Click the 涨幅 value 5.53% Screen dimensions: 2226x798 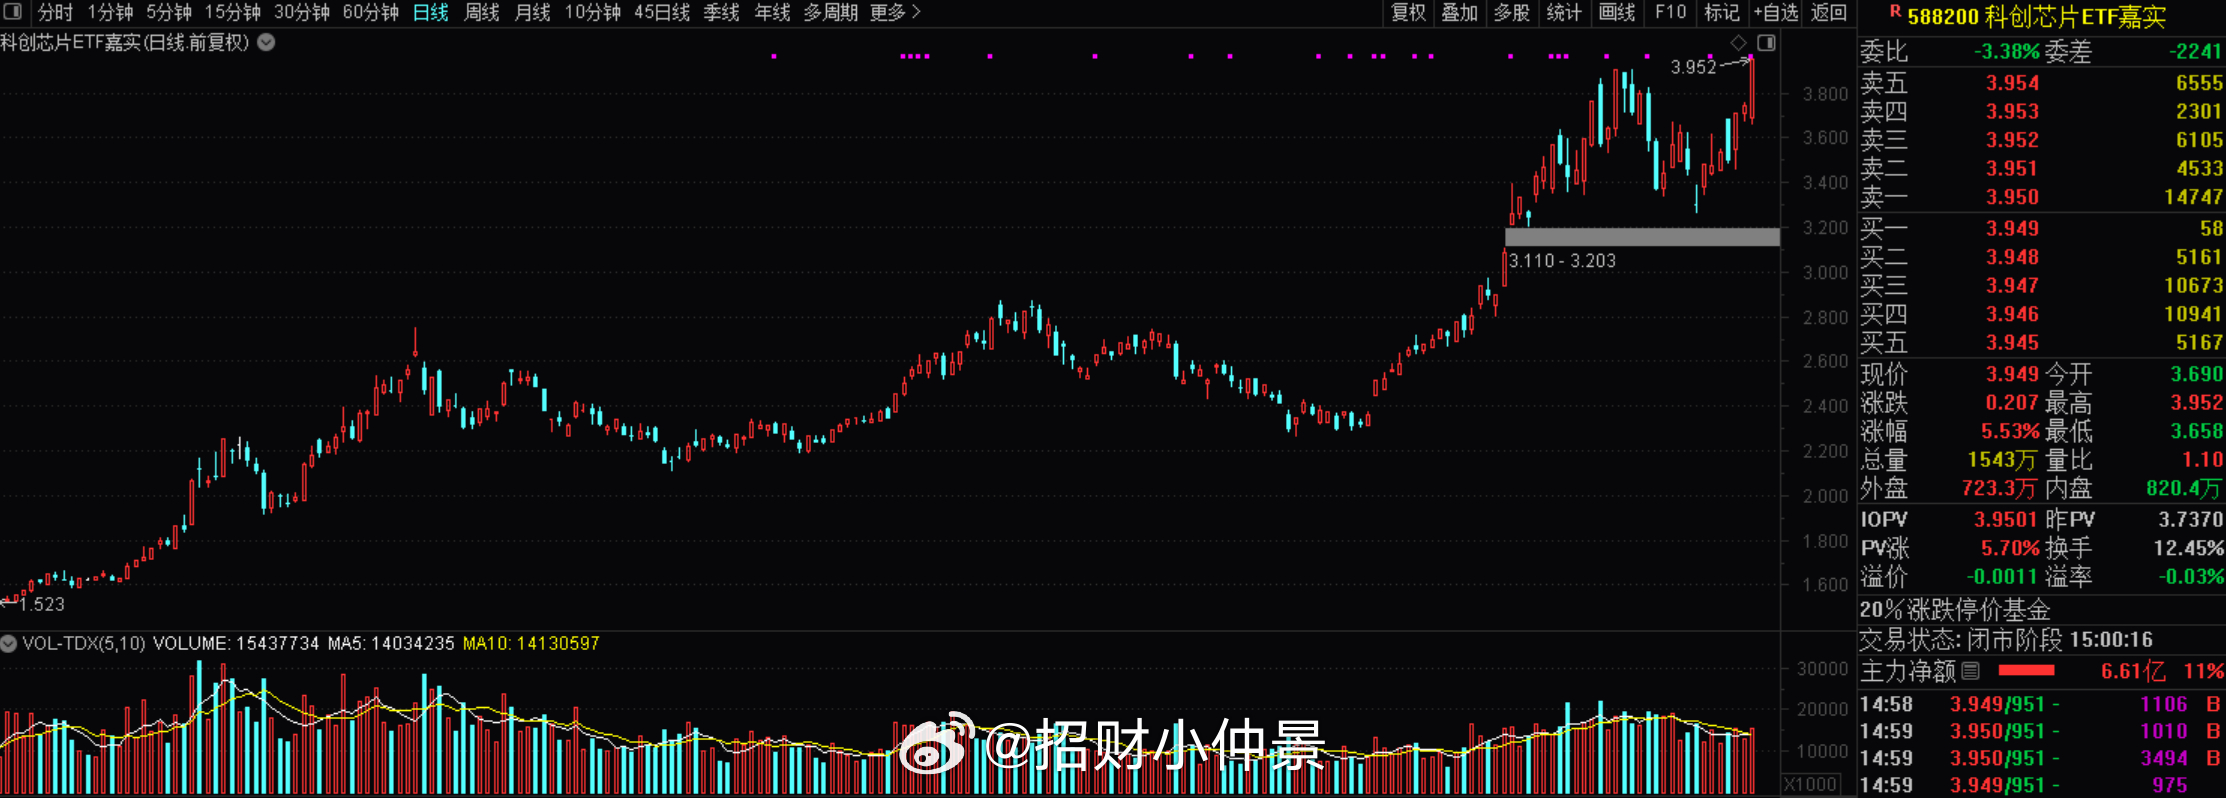point(2010,431)
